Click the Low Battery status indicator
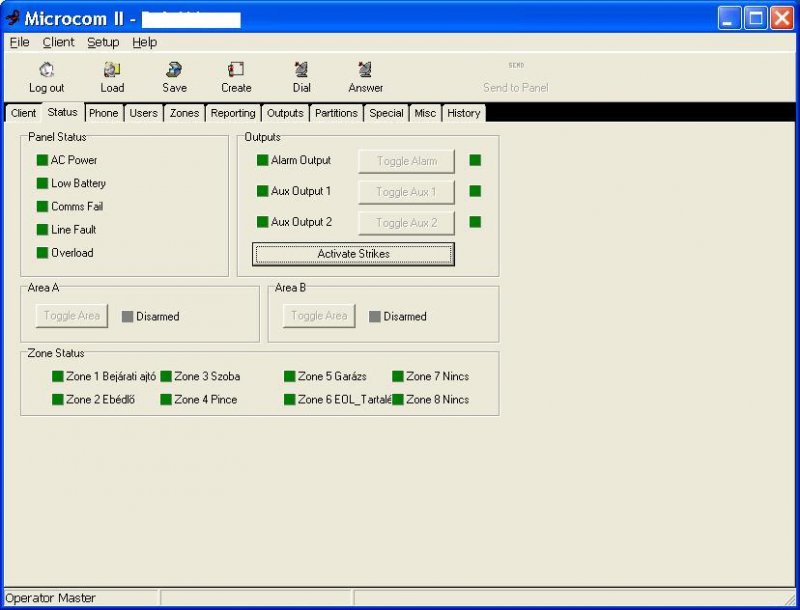 point(42,183)
